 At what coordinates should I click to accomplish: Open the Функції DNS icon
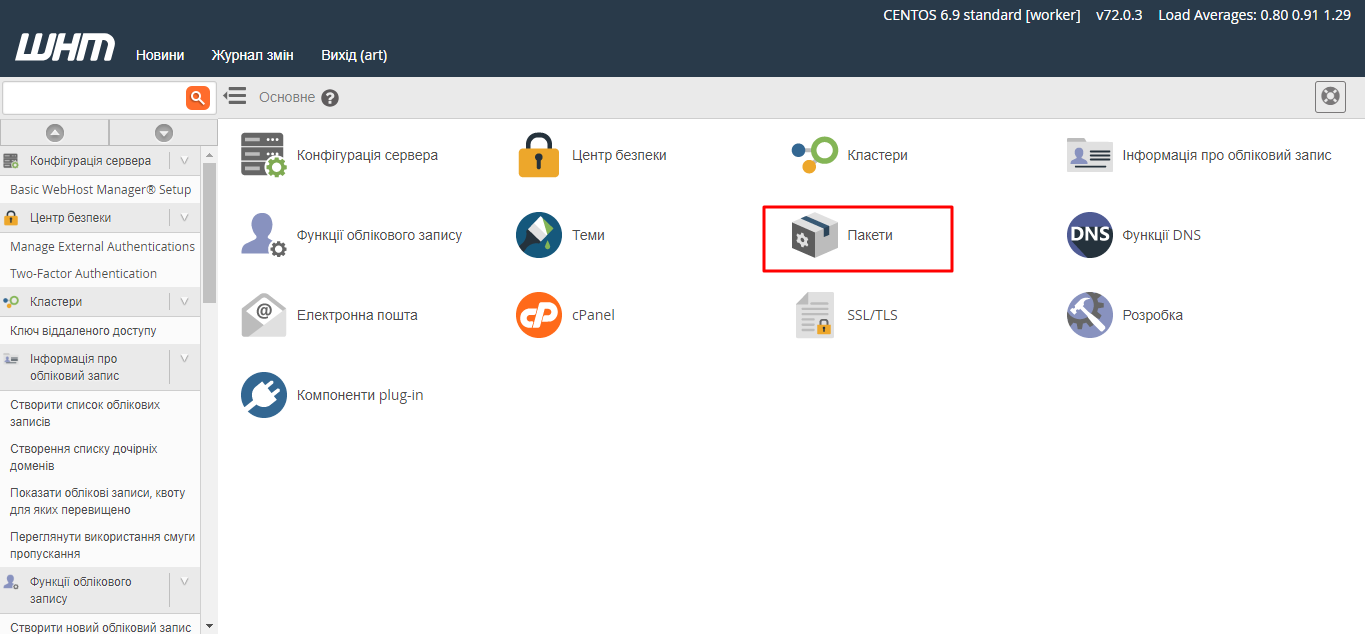point(1089,236)
